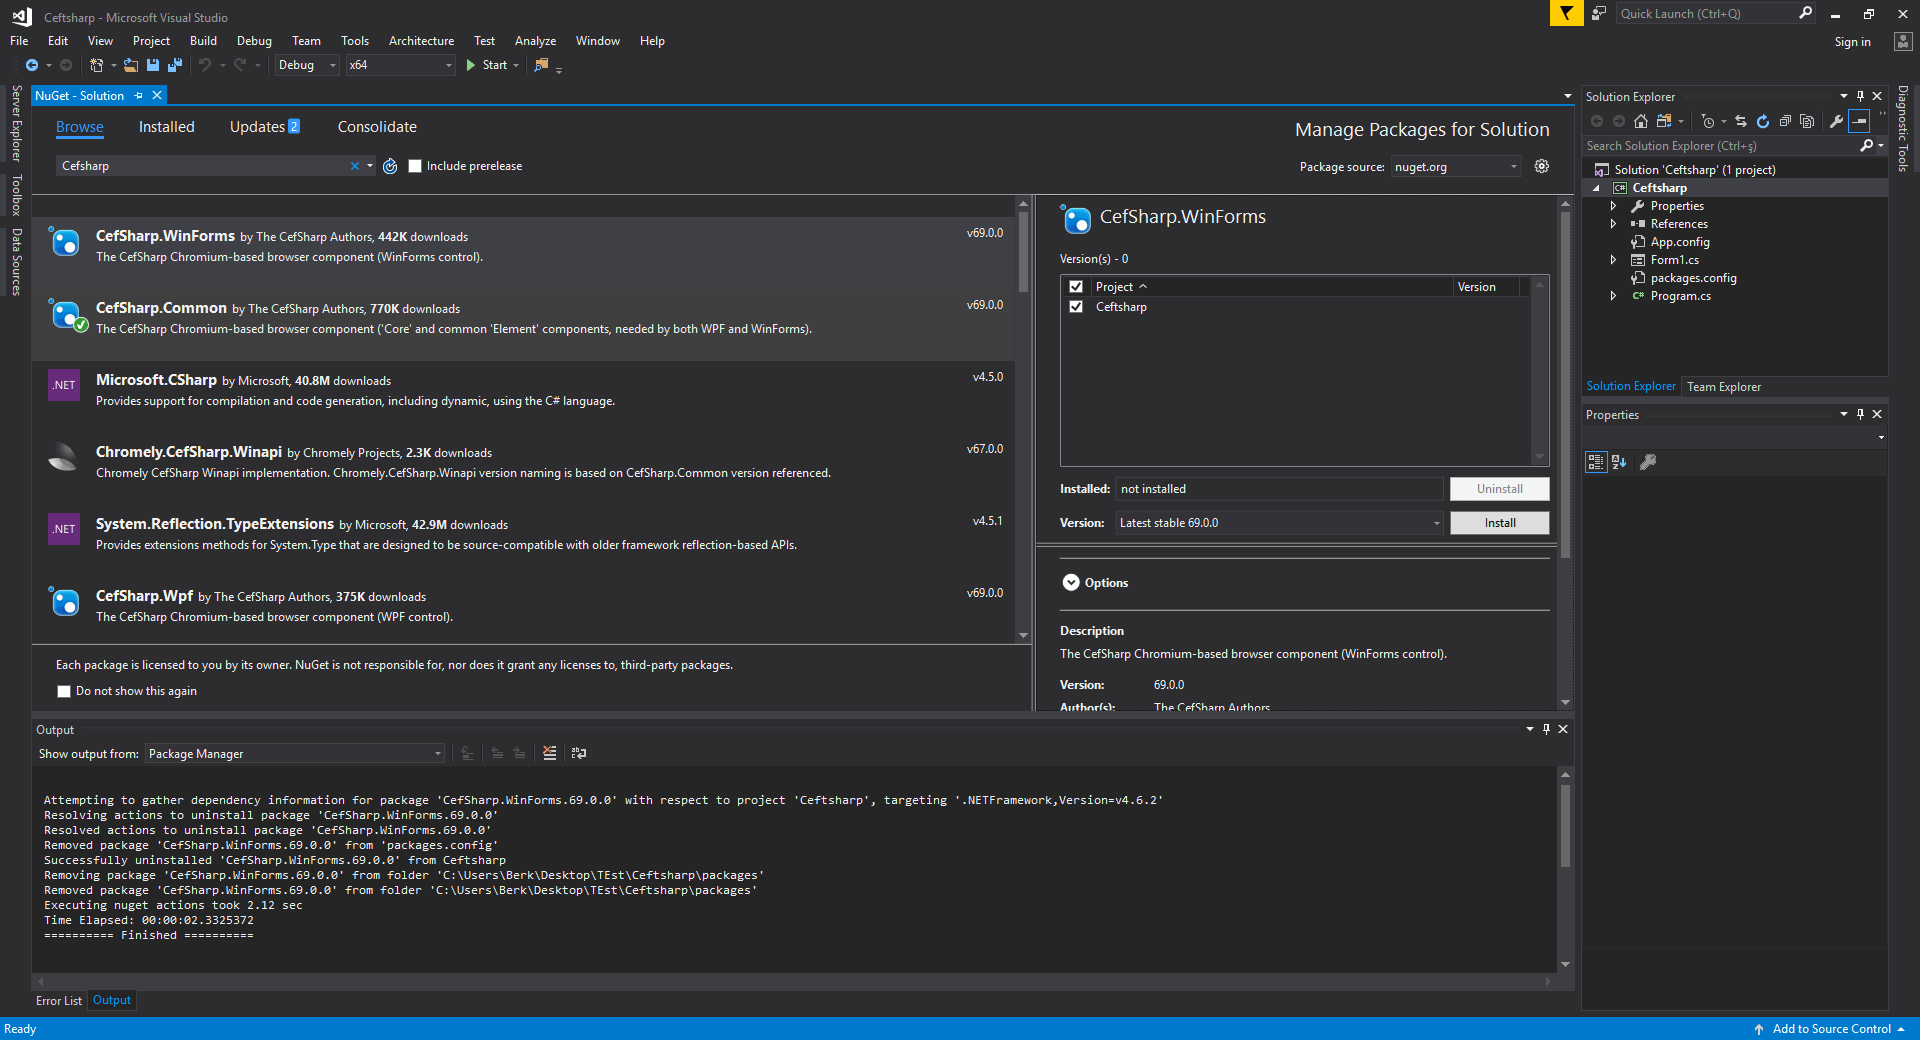Image resolution: width=1920 pixels, height=1040 pixels.
Task: Switch to the Updates tab
Action: [x=265, y=127]
